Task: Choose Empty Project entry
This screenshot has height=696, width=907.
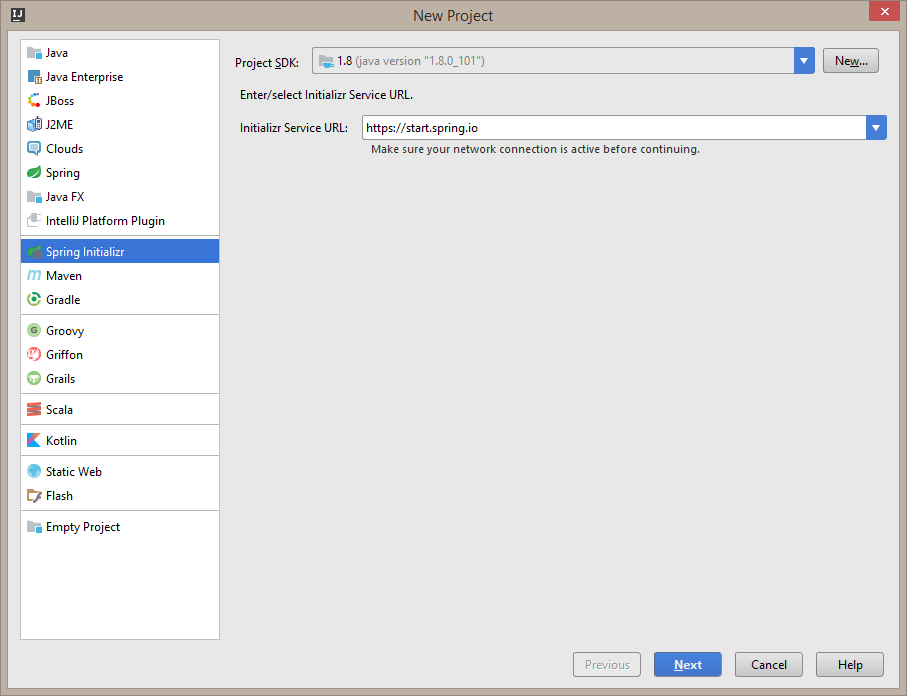Action: tap(120, 527)
